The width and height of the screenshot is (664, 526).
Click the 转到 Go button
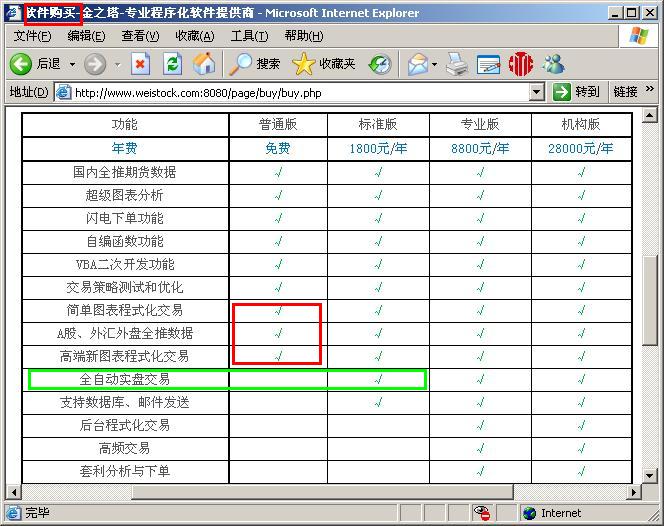click(x=576, y=92)
